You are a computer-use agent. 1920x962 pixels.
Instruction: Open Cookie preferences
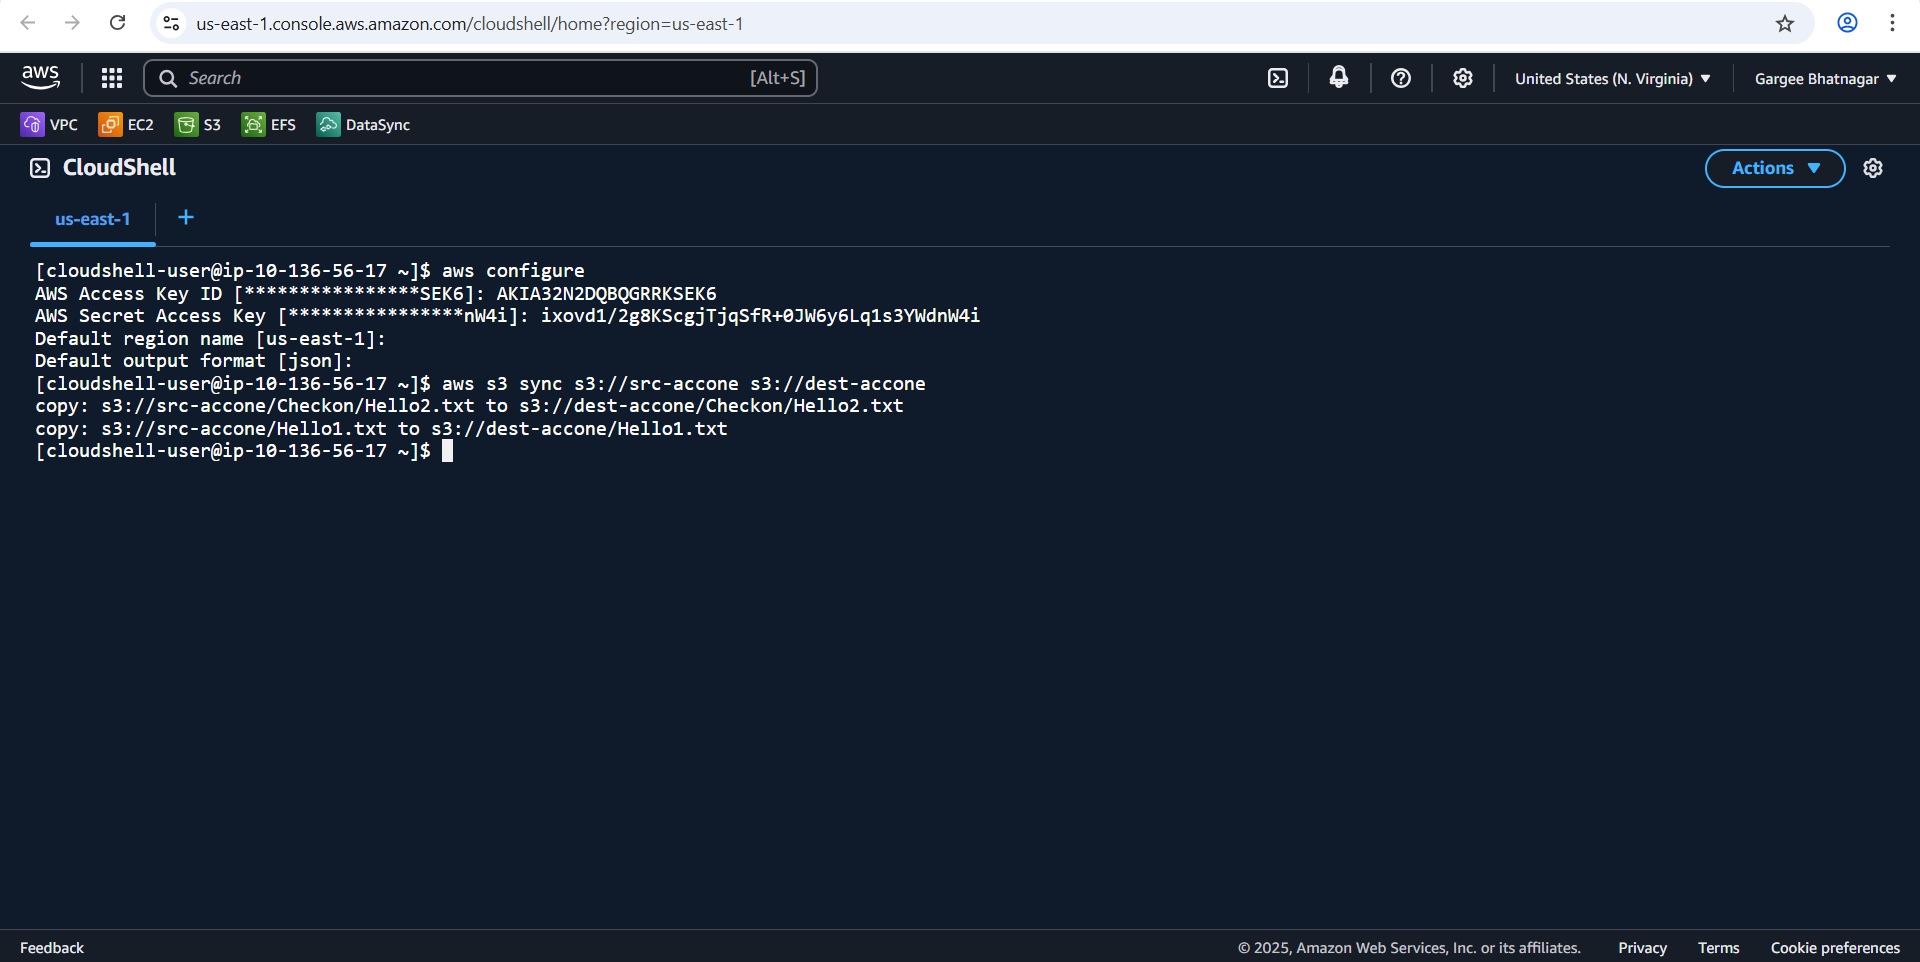1835,948
